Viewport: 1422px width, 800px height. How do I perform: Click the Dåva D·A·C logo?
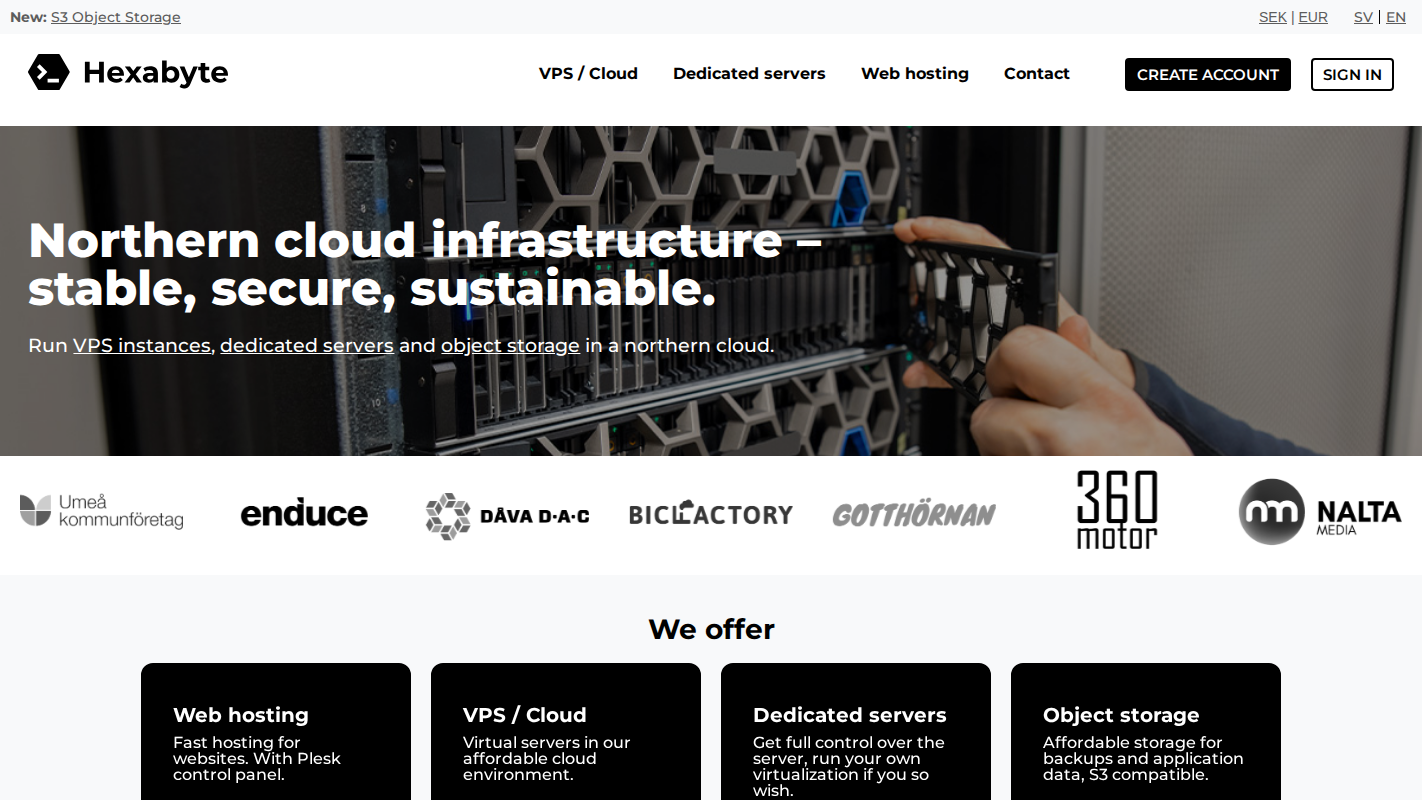pyautogui.click(x=507, y=516)
